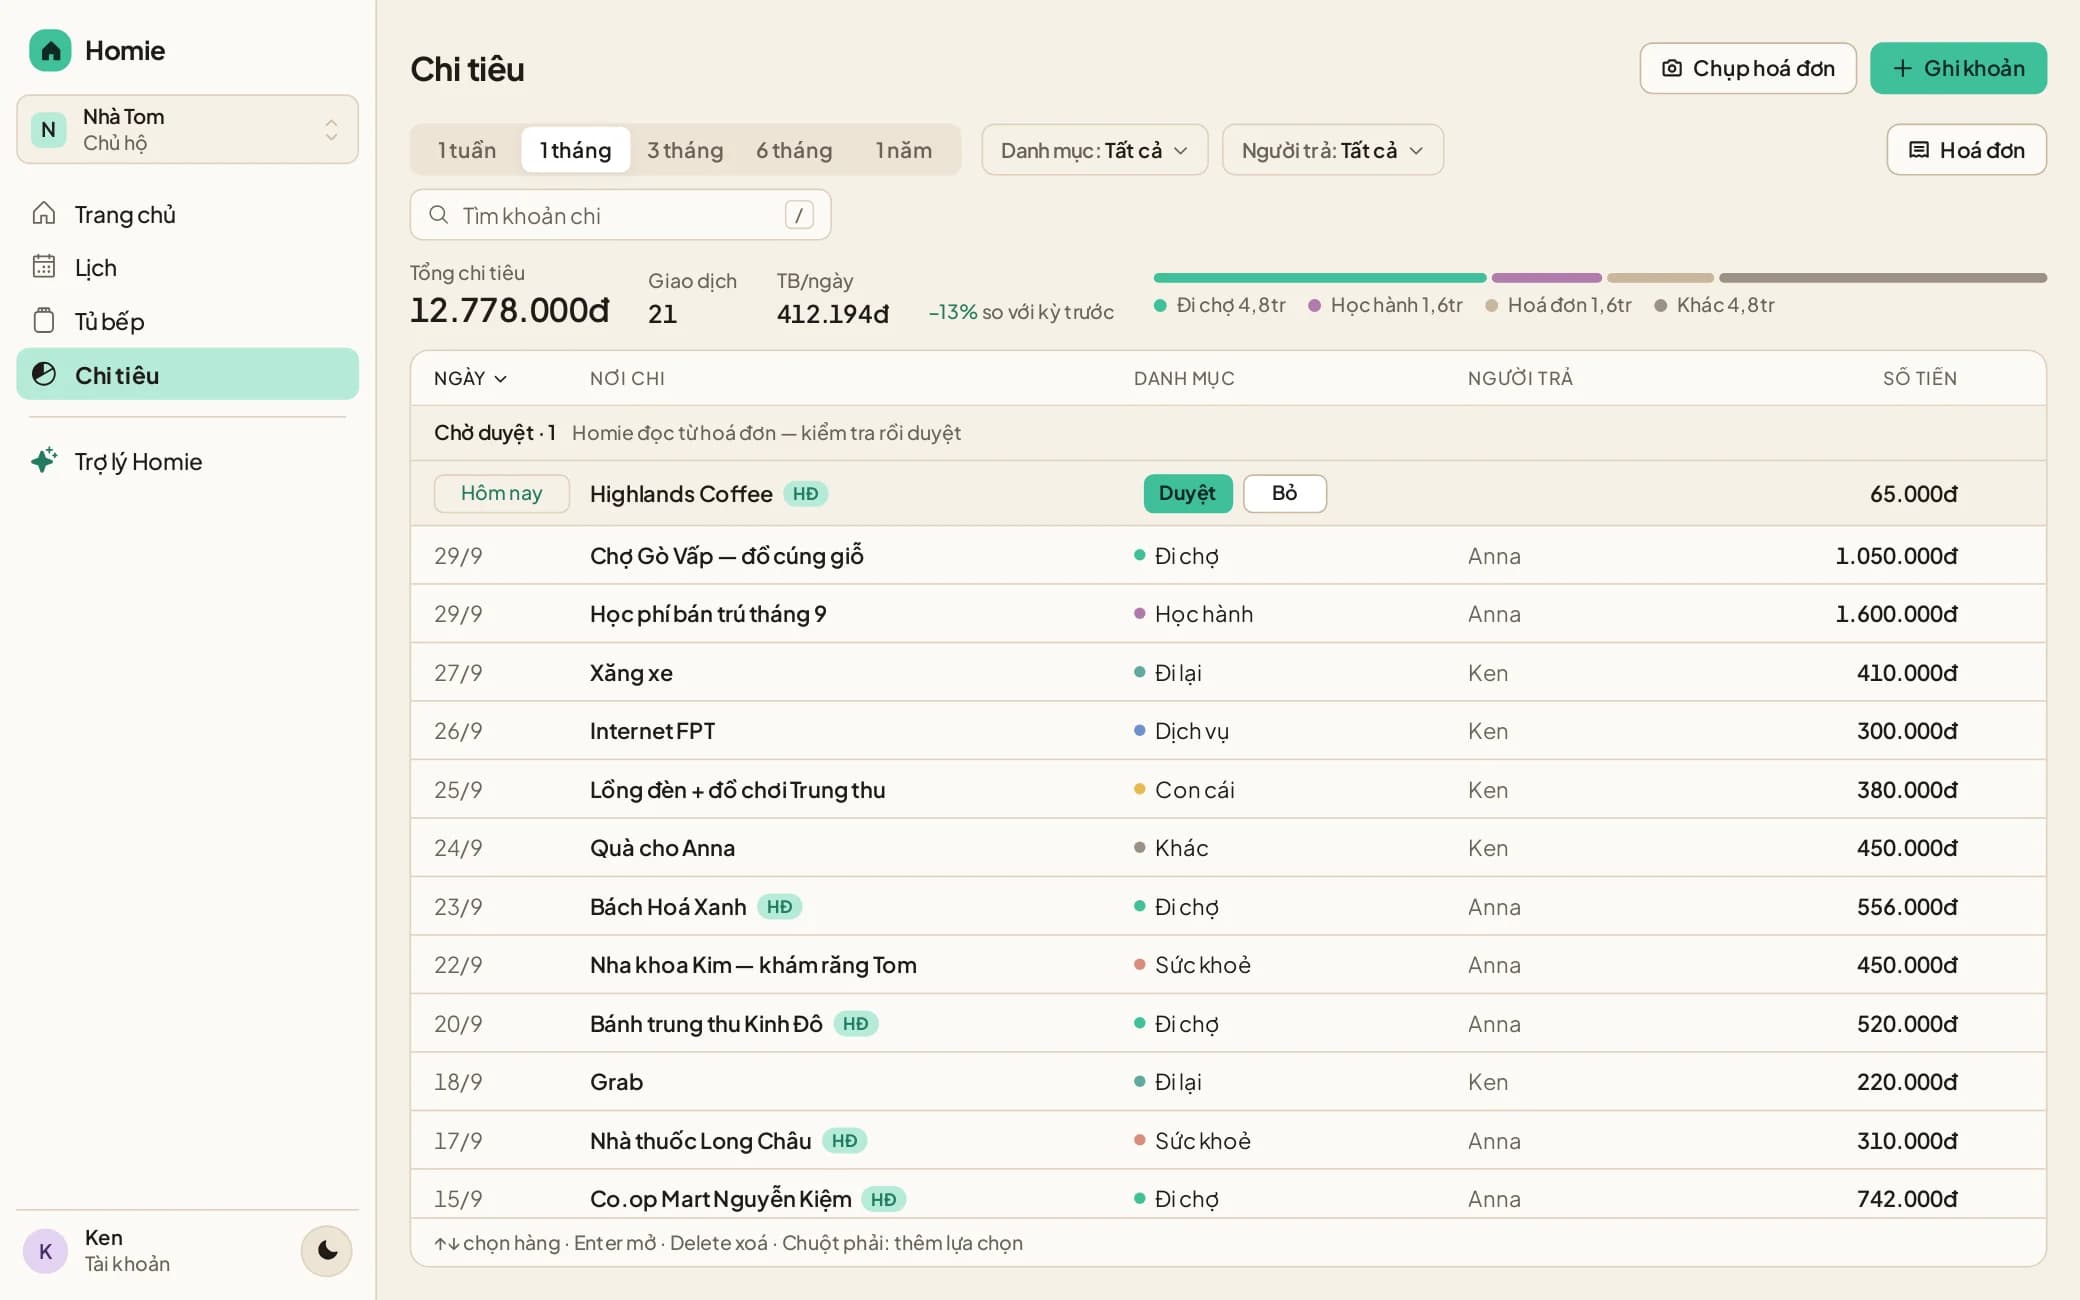This screenshot has height=1300, width=2080.
Task: Select the 1 tuần period tab
Action: click(467, 150)
